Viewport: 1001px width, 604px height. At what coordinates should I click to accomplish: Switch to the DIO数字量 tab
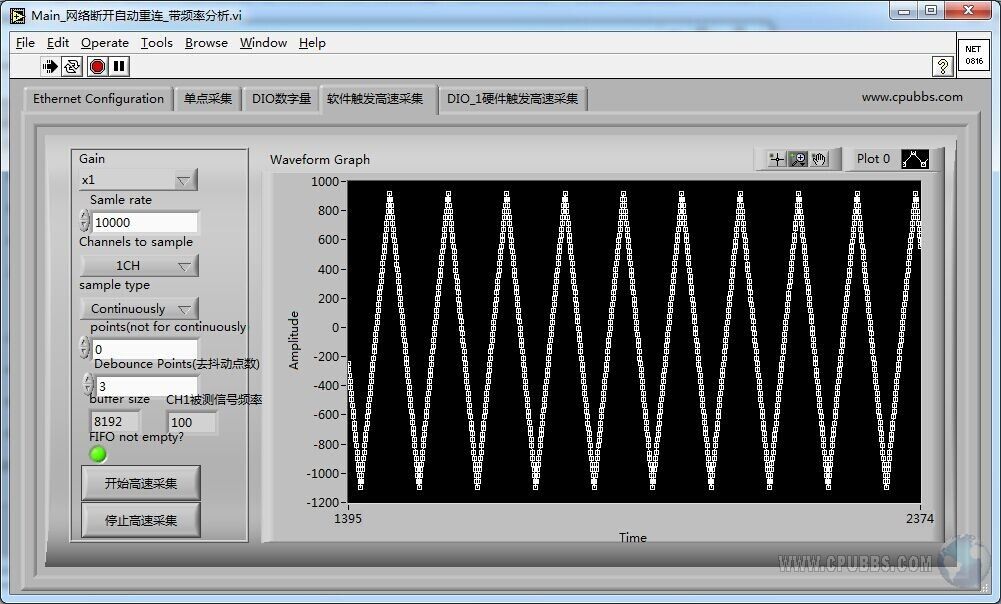281,99
